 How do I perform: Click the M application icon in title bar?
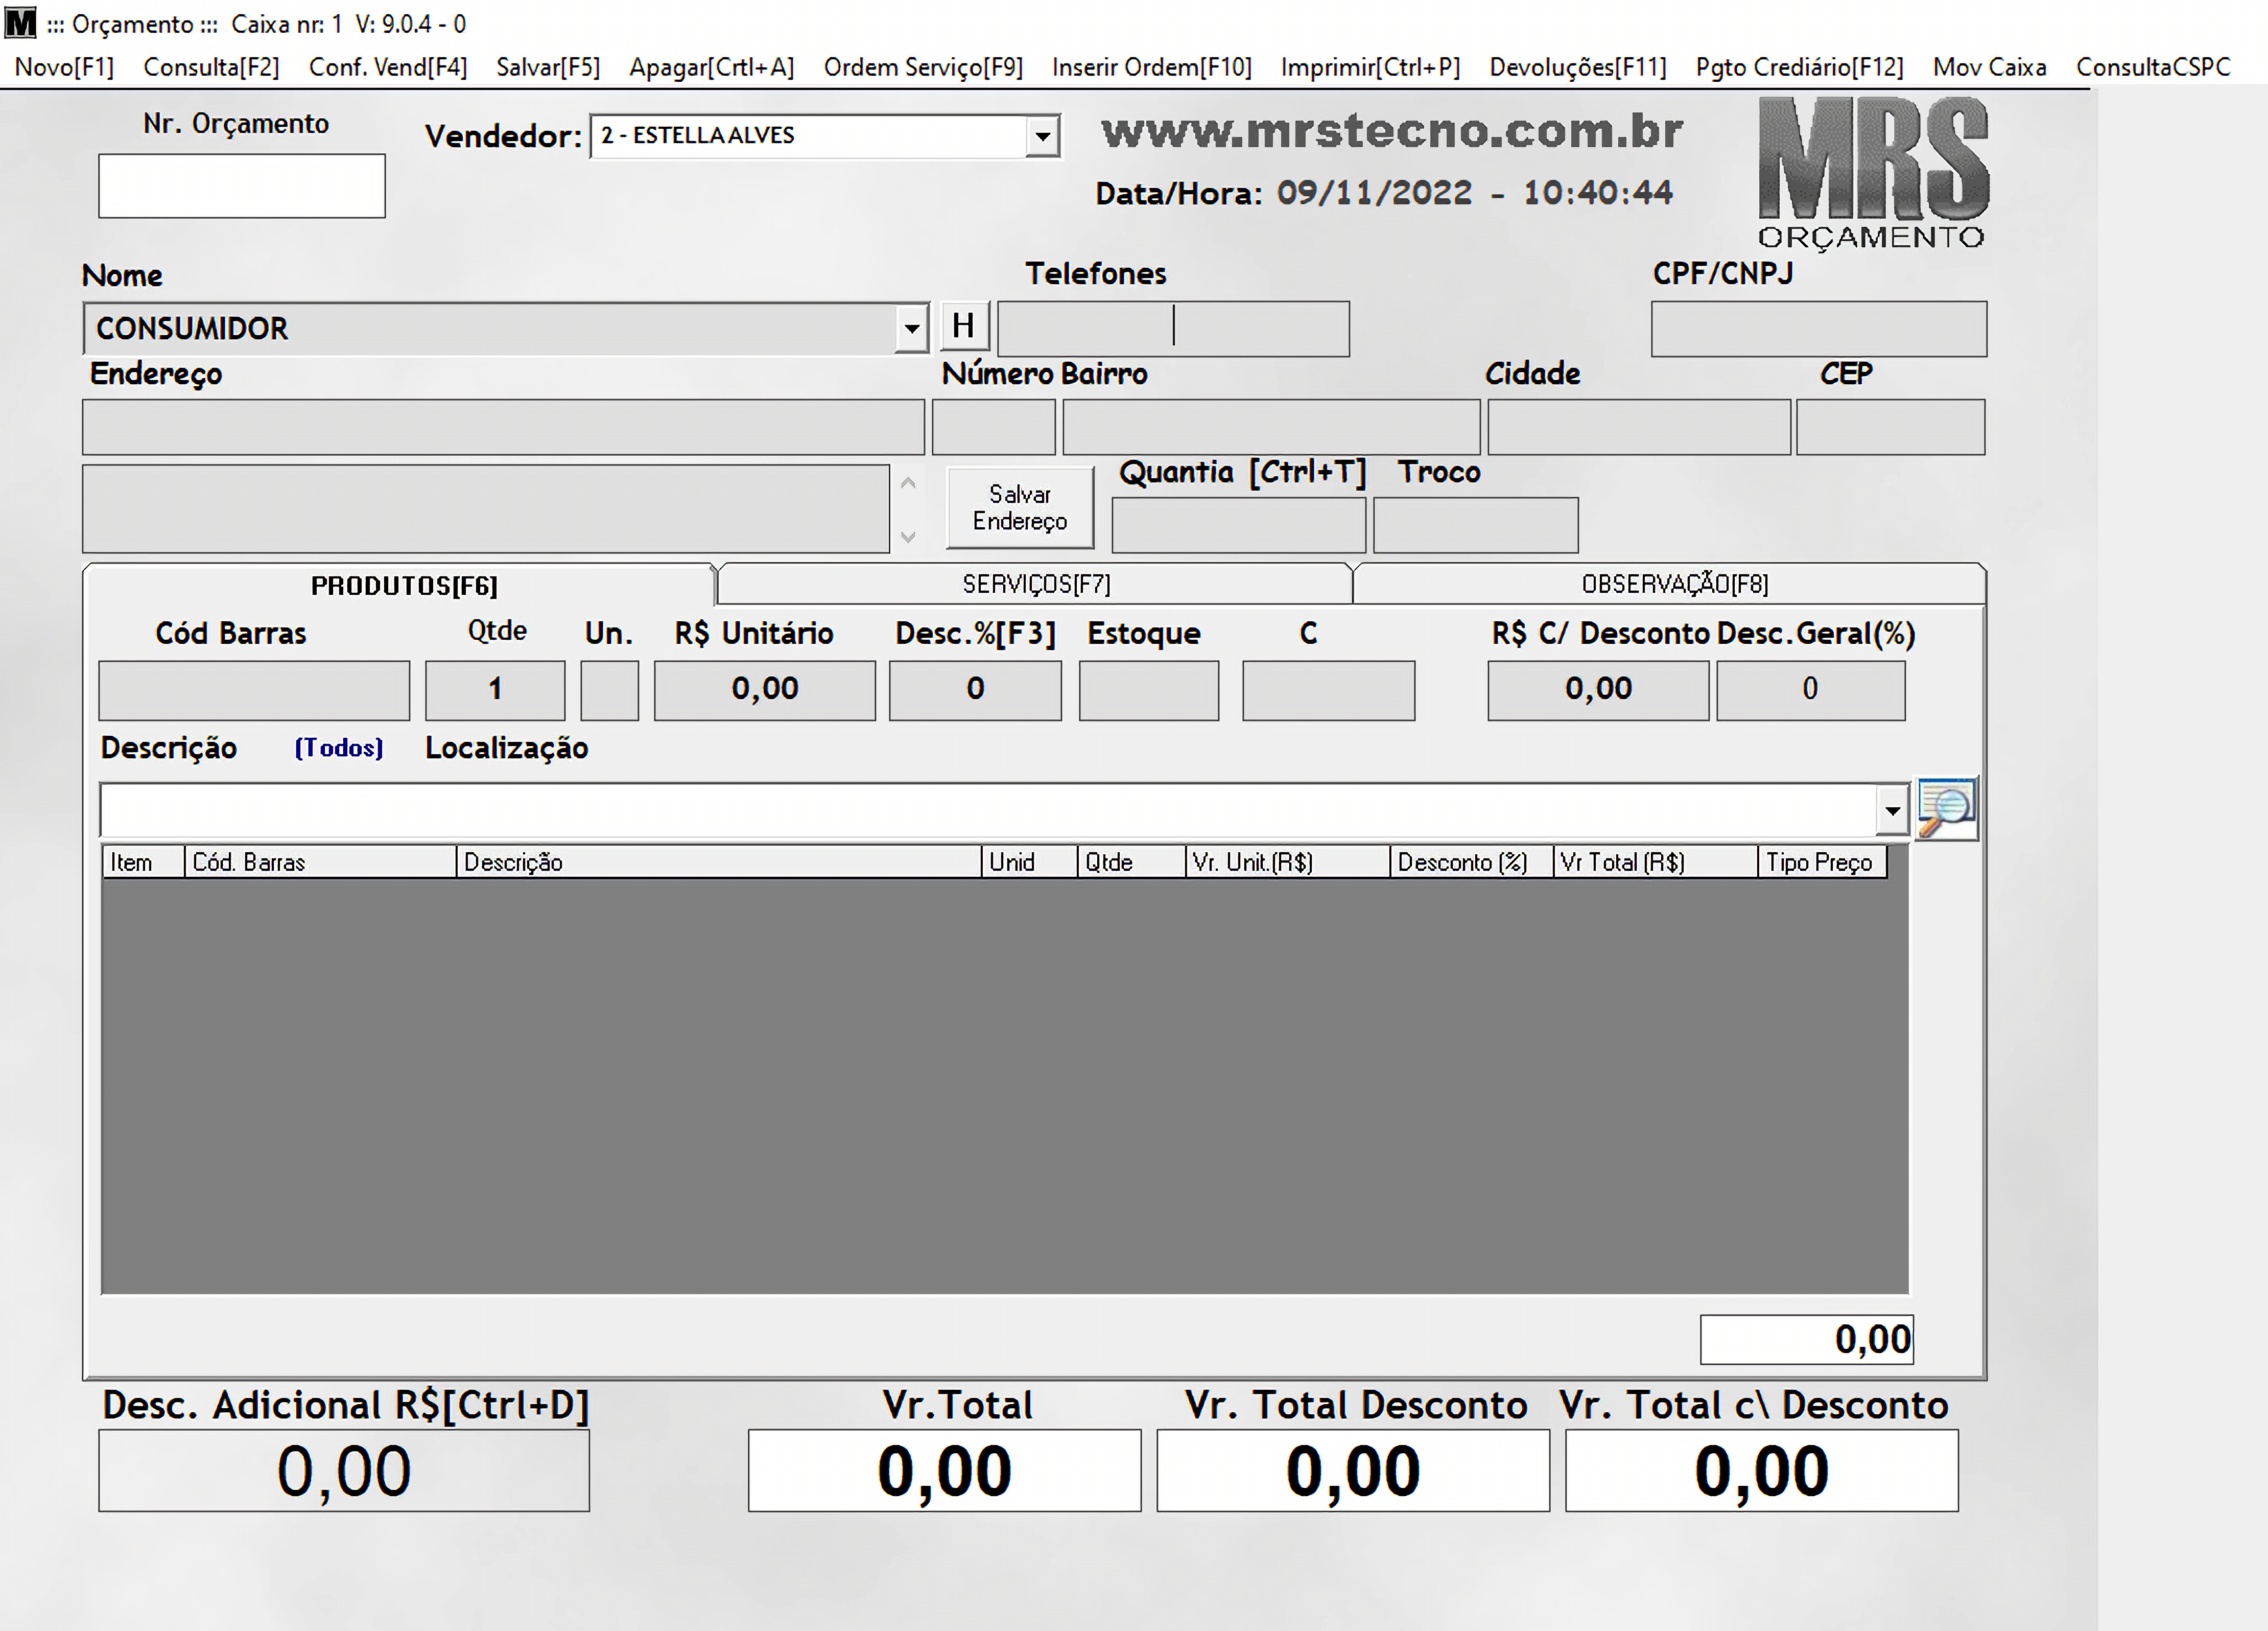point(20,22)
